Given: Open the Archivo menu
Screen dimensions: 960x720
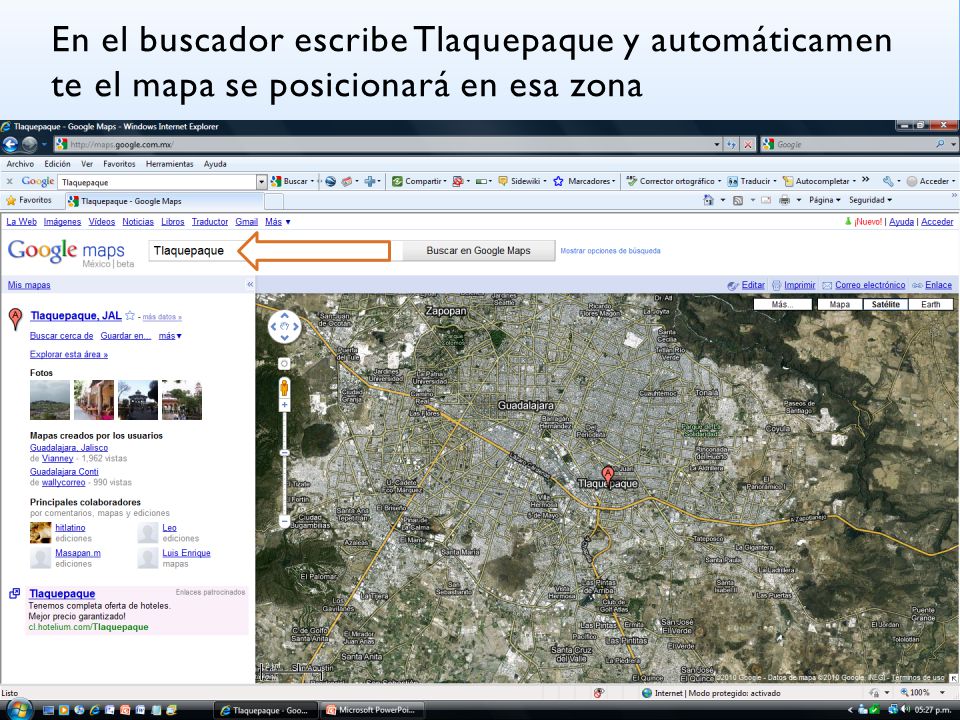Looking at the screenshot, I should (20, 164).
